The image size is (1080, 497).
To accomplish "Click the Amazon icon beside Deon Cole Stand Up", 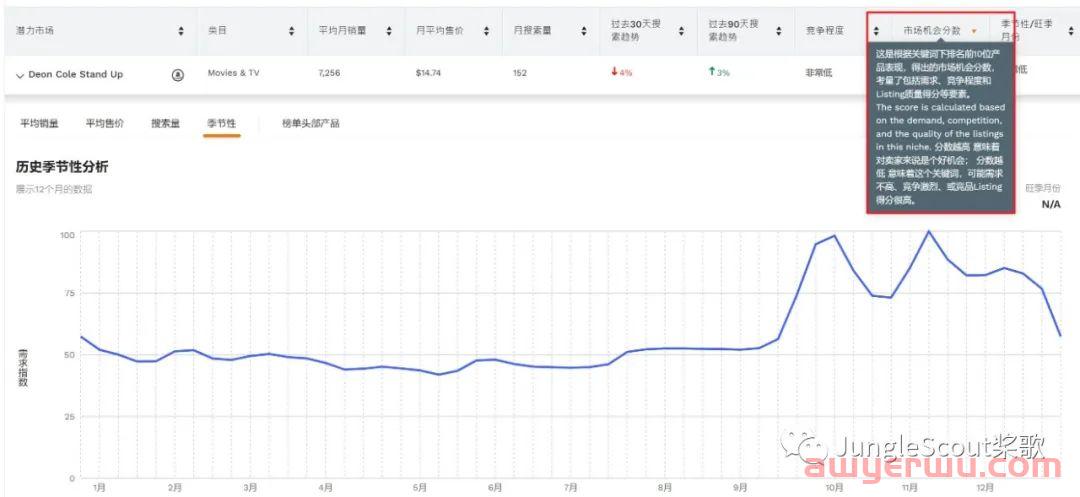I will click(178, 74).
